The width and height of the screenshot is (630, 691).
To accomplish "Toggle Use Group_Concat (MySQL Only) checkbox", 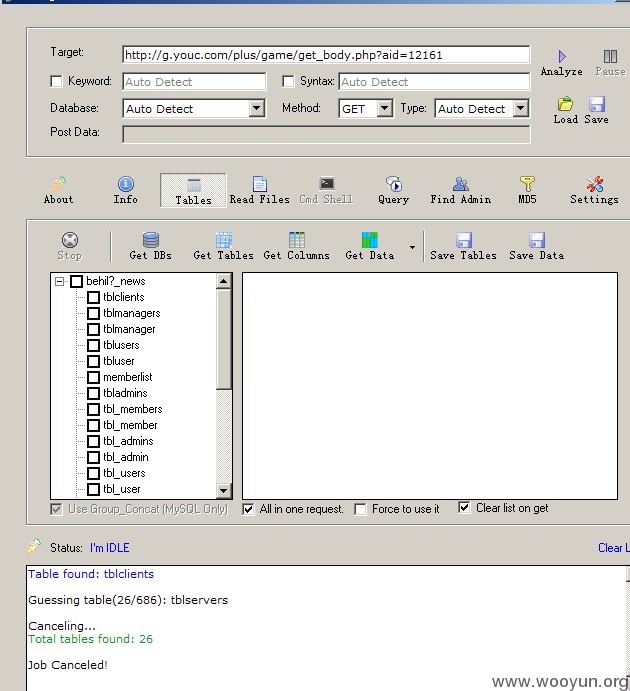I will 56,509.
